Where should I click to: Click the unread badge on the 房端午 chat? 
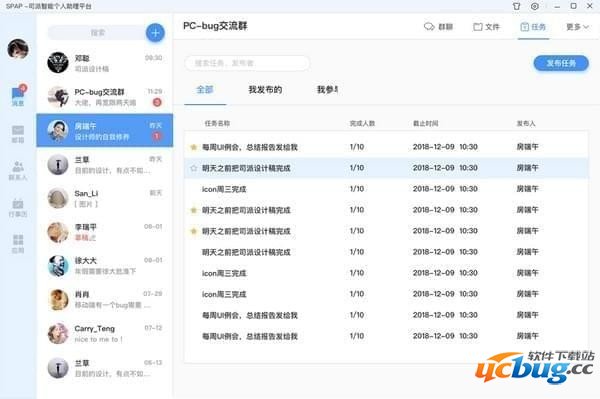tap(157, 136)
